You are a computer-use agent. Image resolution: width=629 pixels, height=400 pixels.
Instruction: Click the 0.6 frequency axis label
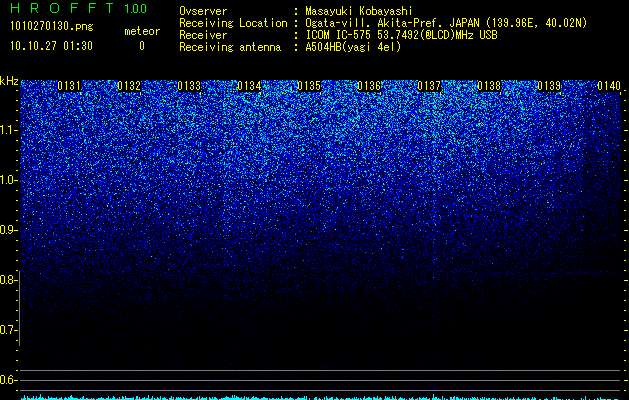8,380
